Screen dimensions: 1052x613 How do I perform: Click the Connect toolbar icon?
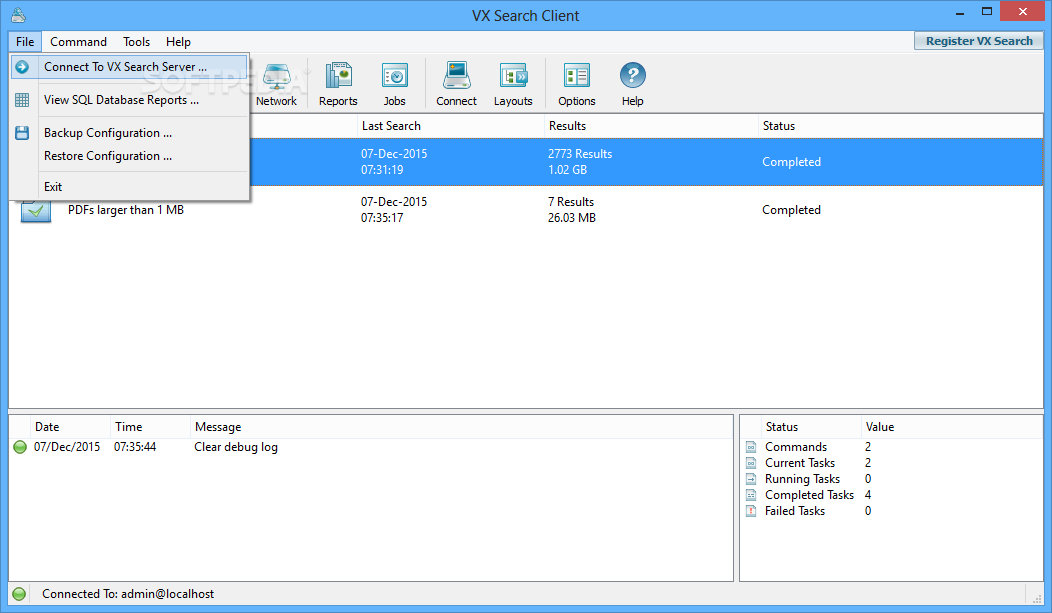pyautogui.click(x=456, y=85)
